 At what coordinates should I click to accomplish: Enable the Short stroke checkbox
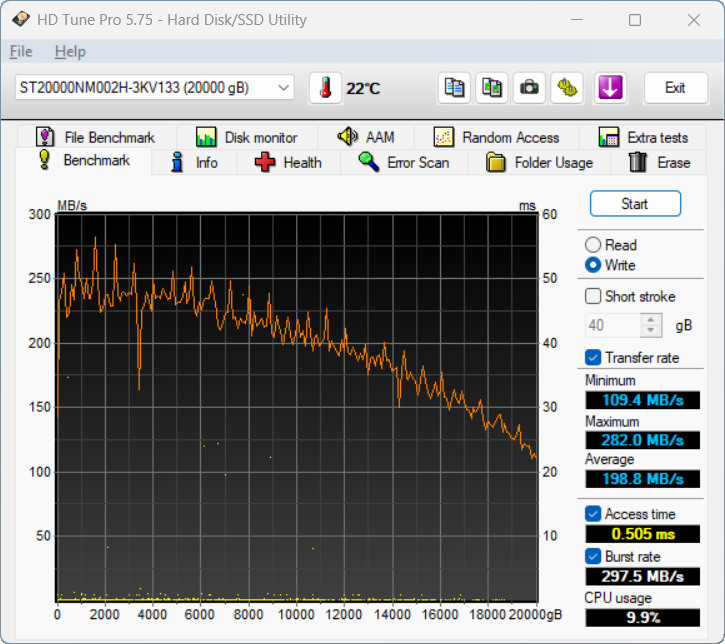[x=593, y=296]
